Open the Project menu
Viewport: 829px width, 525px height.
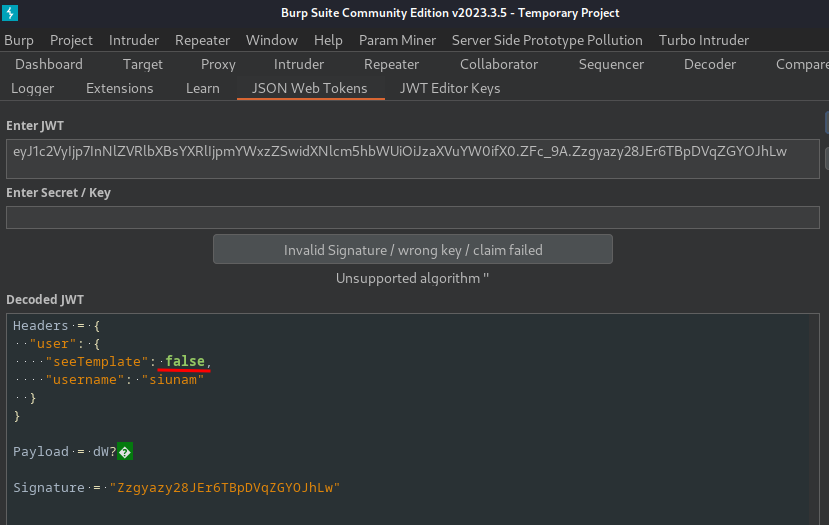71,40
